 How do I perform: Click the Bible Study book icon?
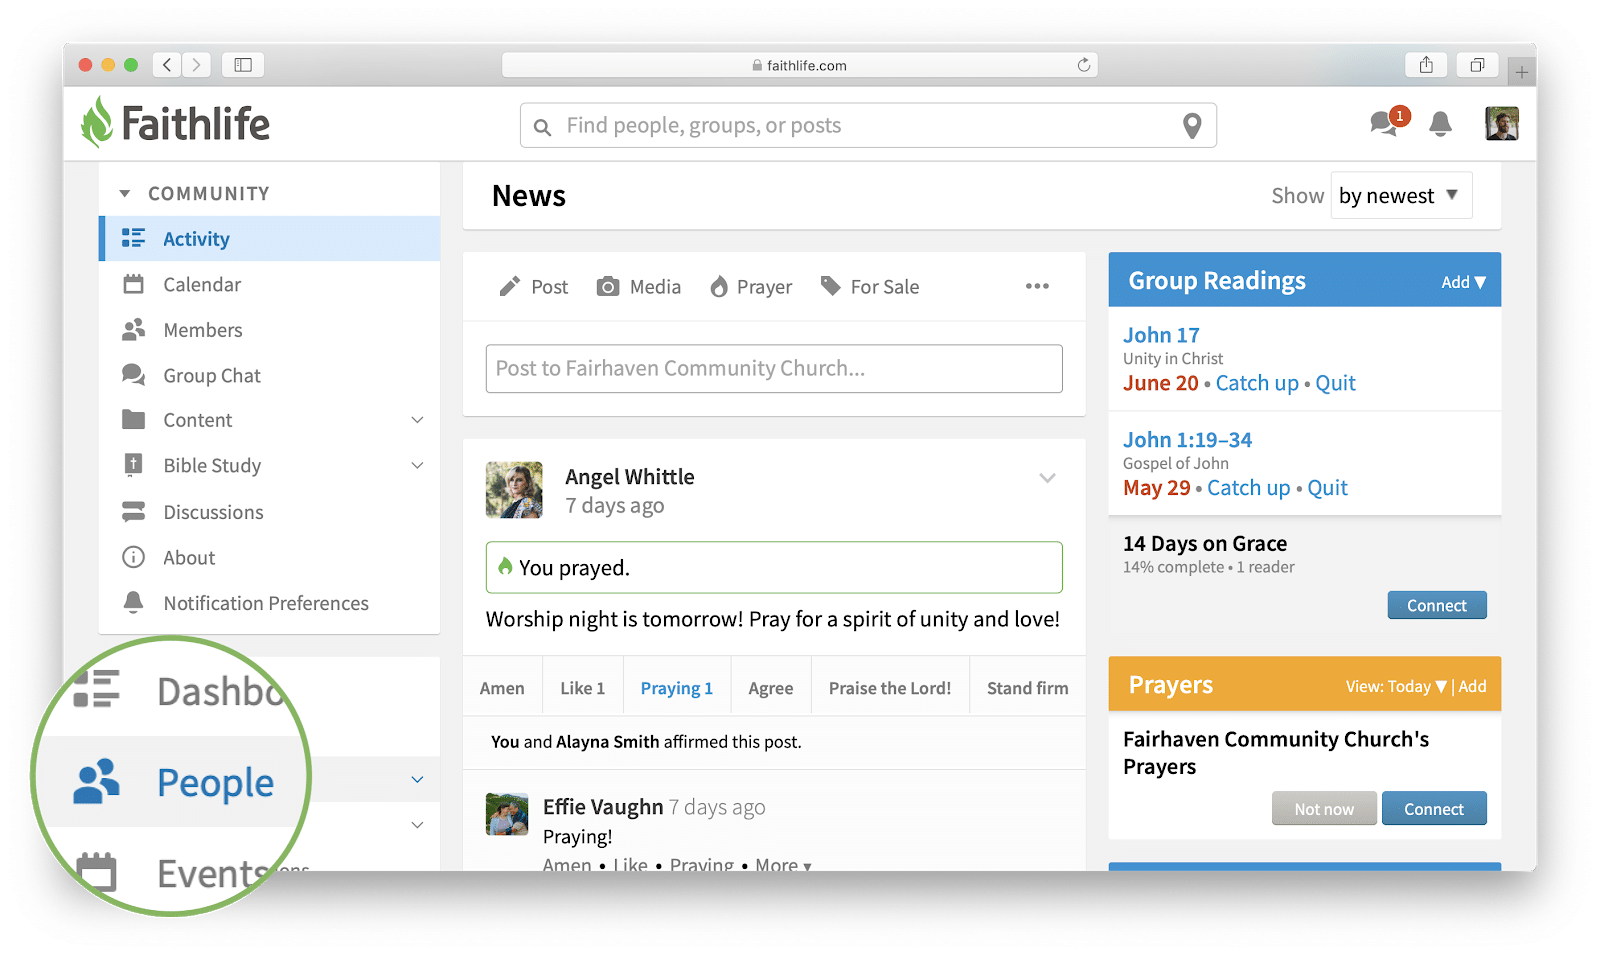(133, 465)
